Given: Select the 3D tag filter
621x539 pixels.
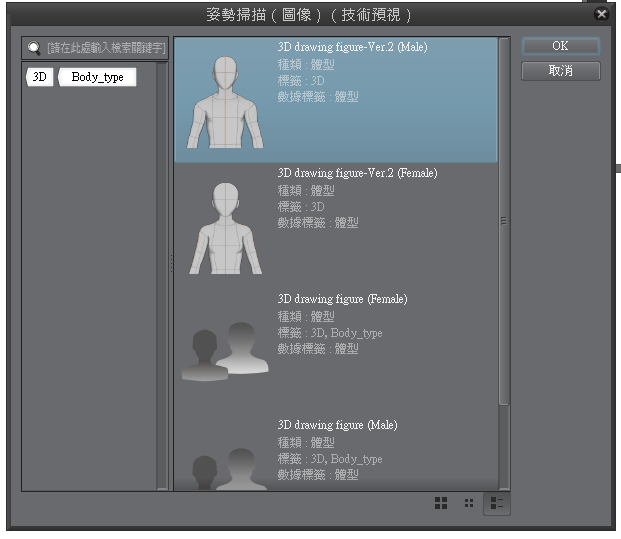Looking at the screenshot, I should 40,76.
